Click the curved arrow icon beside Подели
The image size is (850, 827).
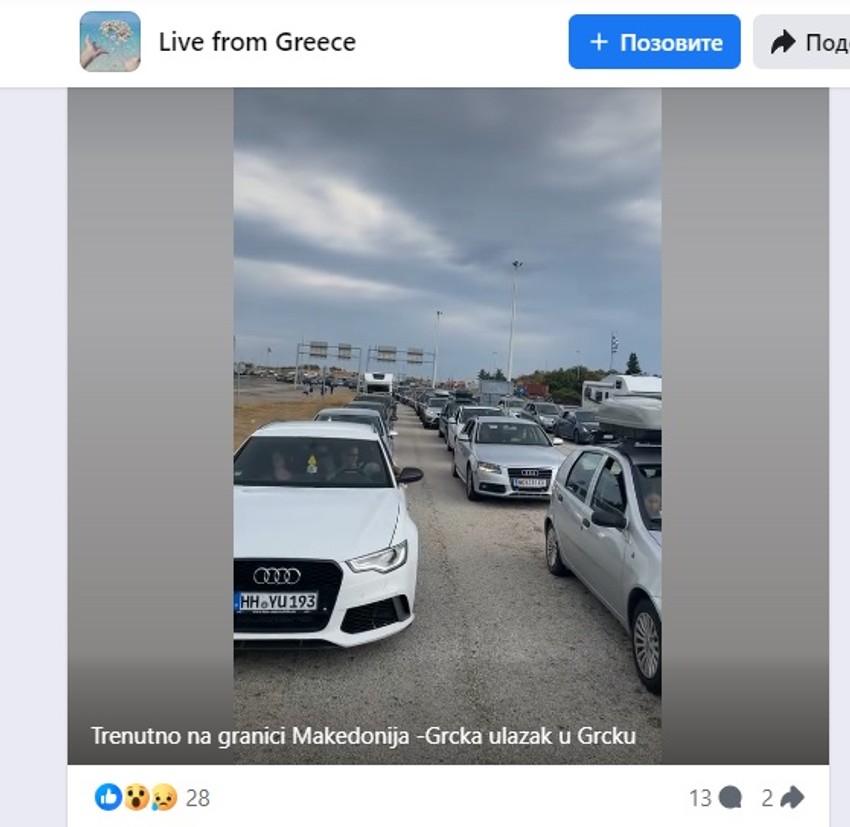click(783, 42)
